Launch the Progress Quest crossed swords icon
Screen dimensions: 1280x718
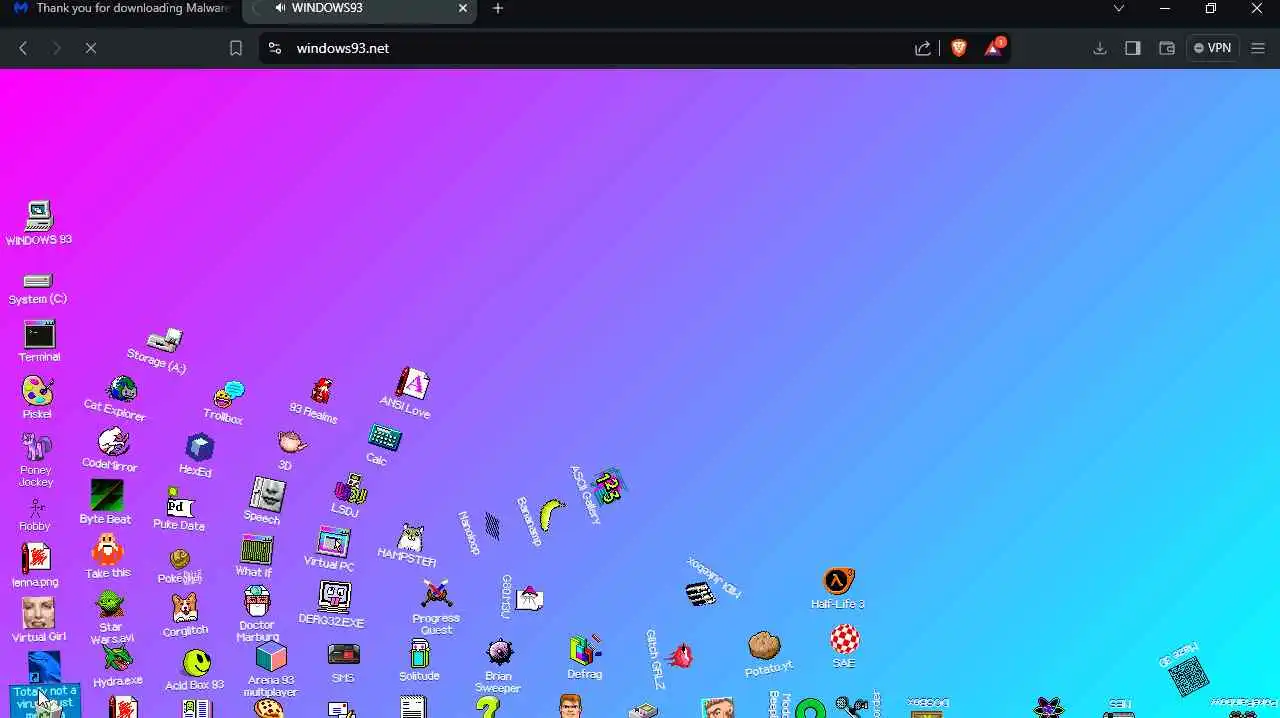coord(436,594)
